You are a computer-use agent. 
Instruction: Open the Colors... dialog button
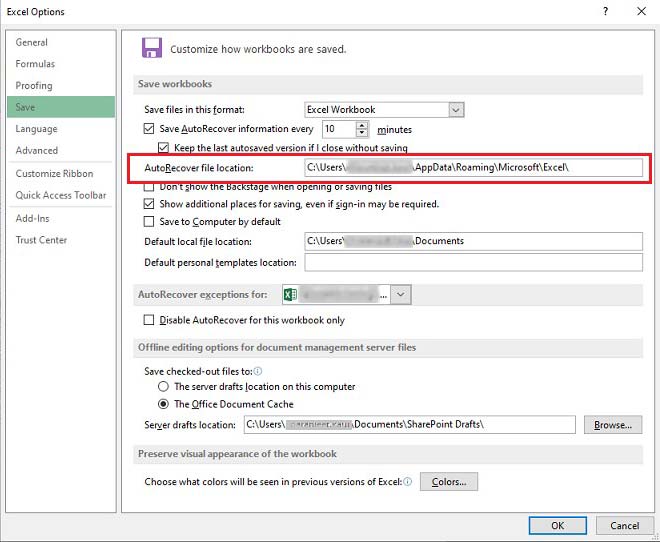coord(449,482)
